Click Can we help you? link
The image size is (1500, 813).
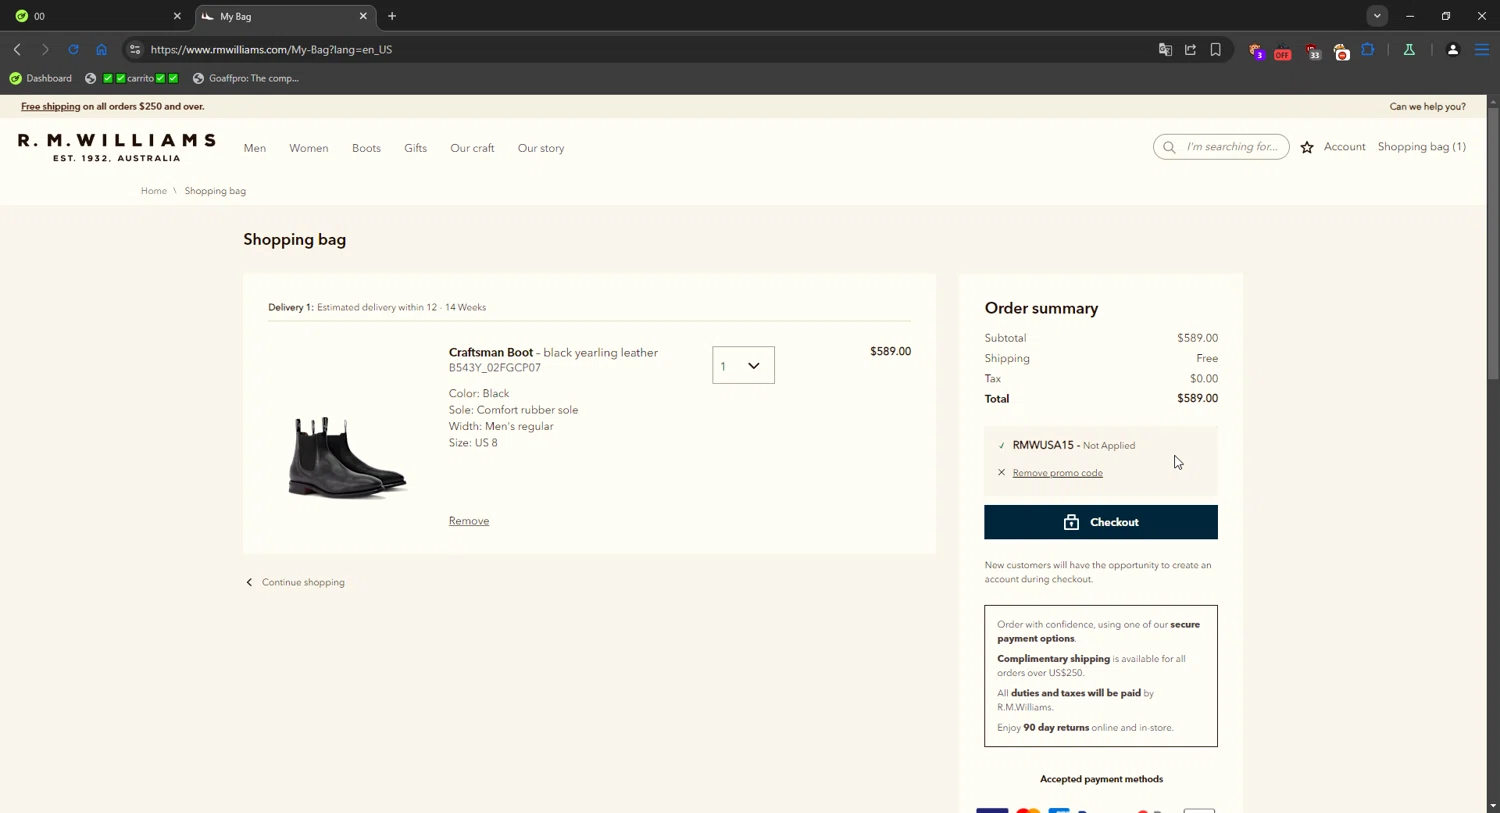(1427, 106)
